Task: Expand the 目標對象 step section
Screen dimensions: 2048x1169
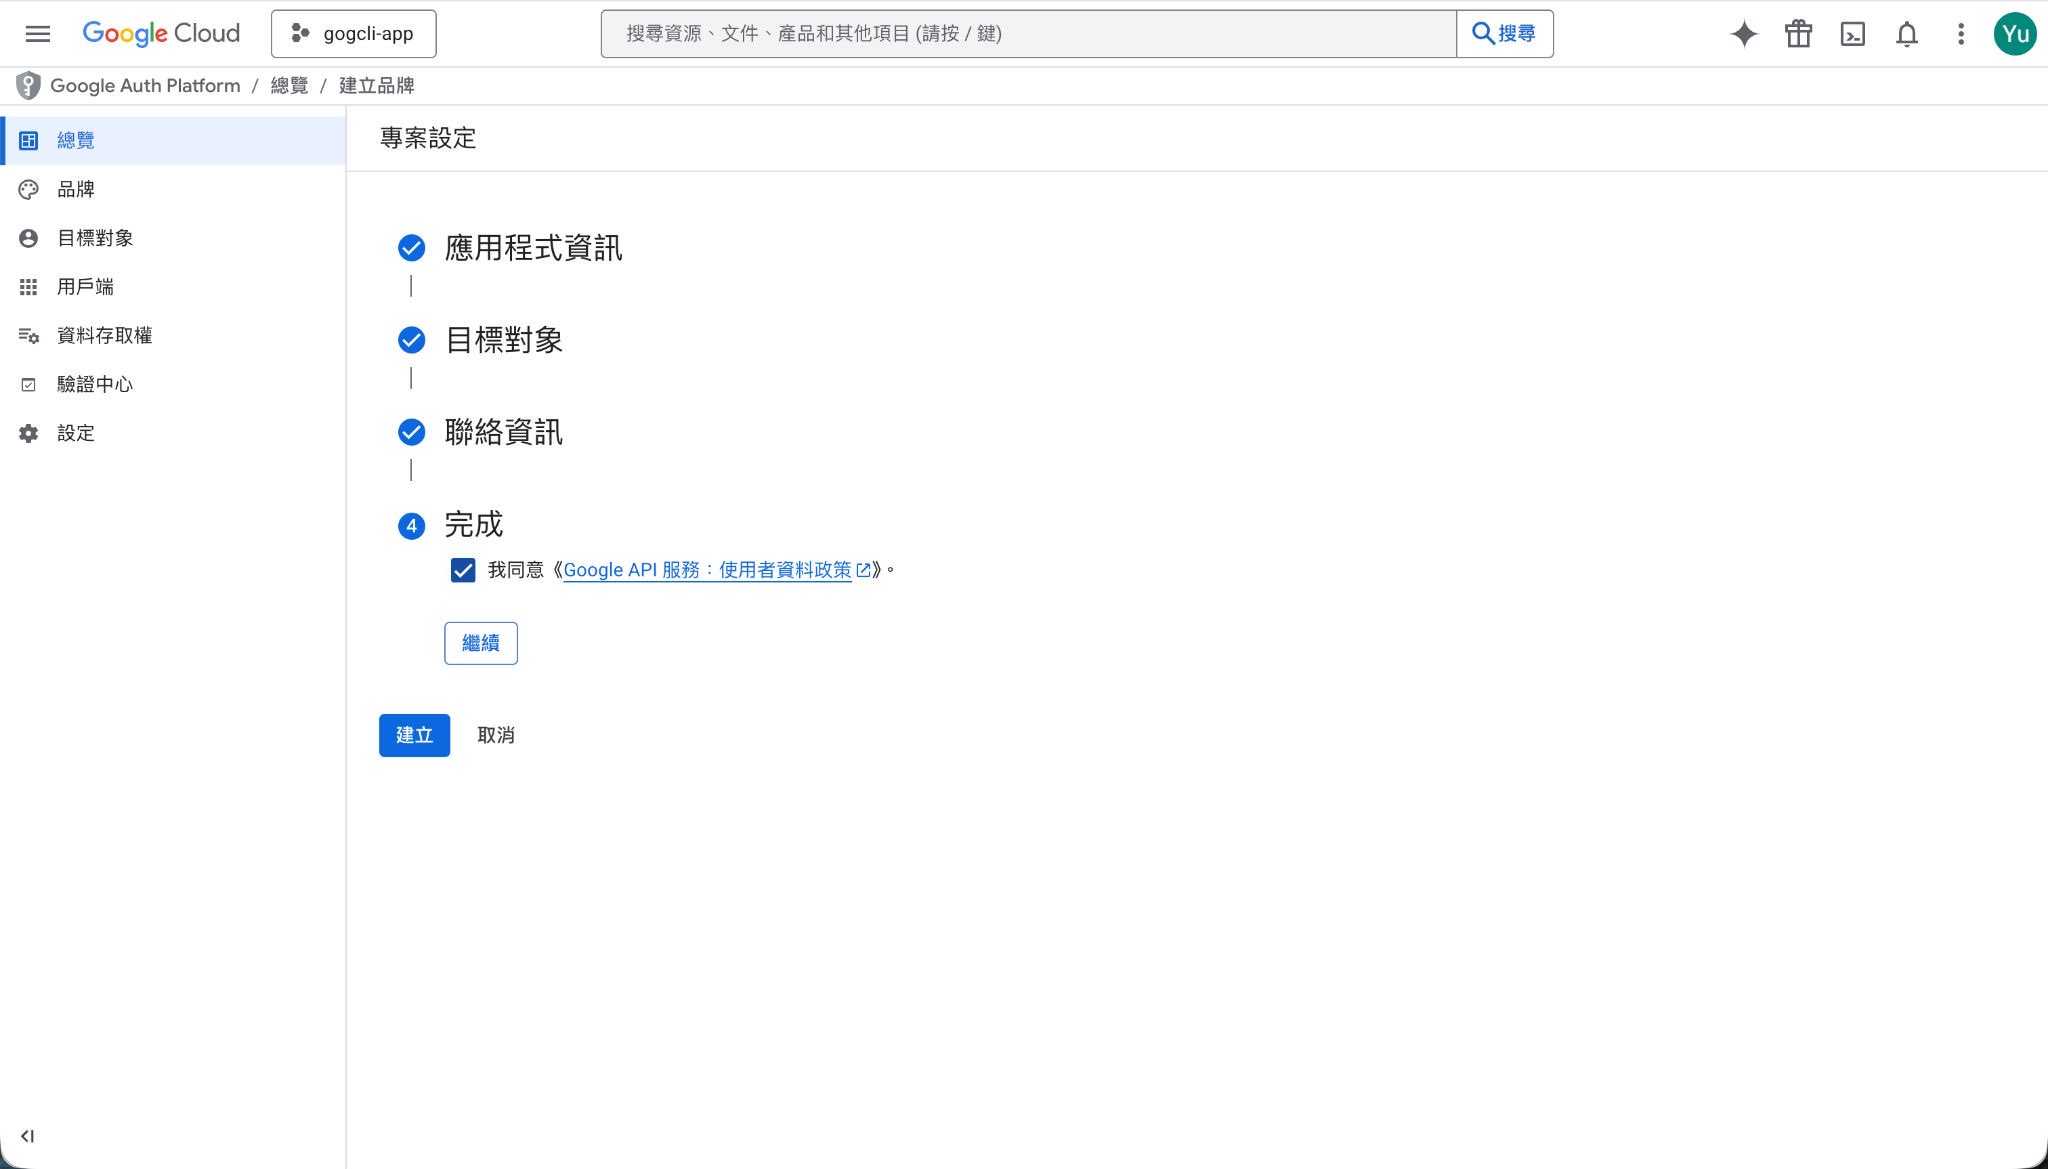Action: click(x=503, y=340)
